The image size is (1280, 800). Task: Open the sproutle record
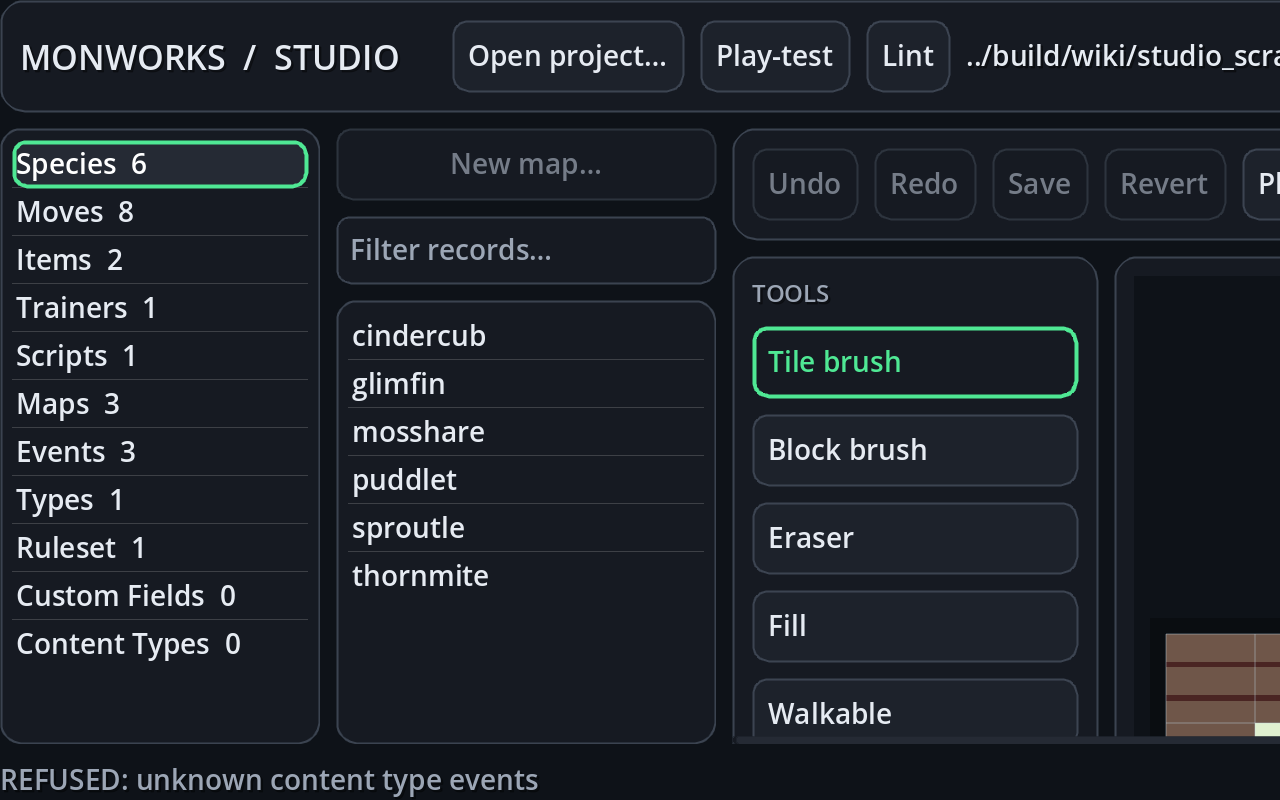click(x=526, y=528)
